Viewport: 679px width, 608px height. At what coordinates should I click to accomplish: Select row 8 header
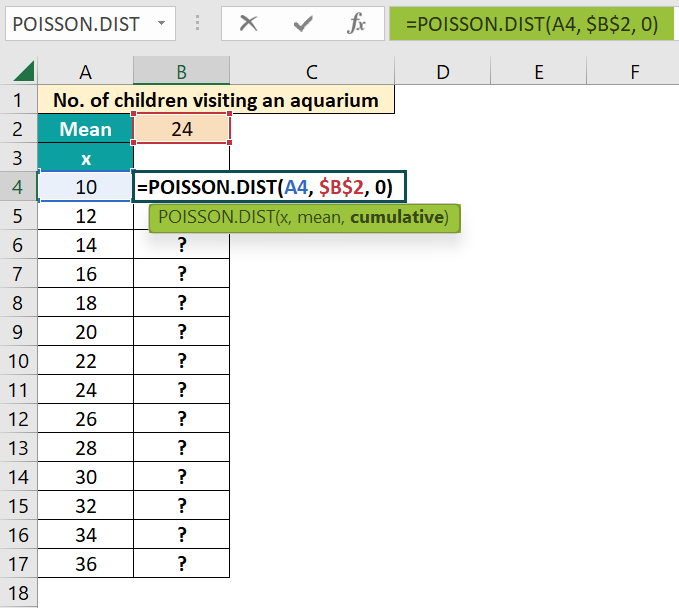[x=18, y=303]
